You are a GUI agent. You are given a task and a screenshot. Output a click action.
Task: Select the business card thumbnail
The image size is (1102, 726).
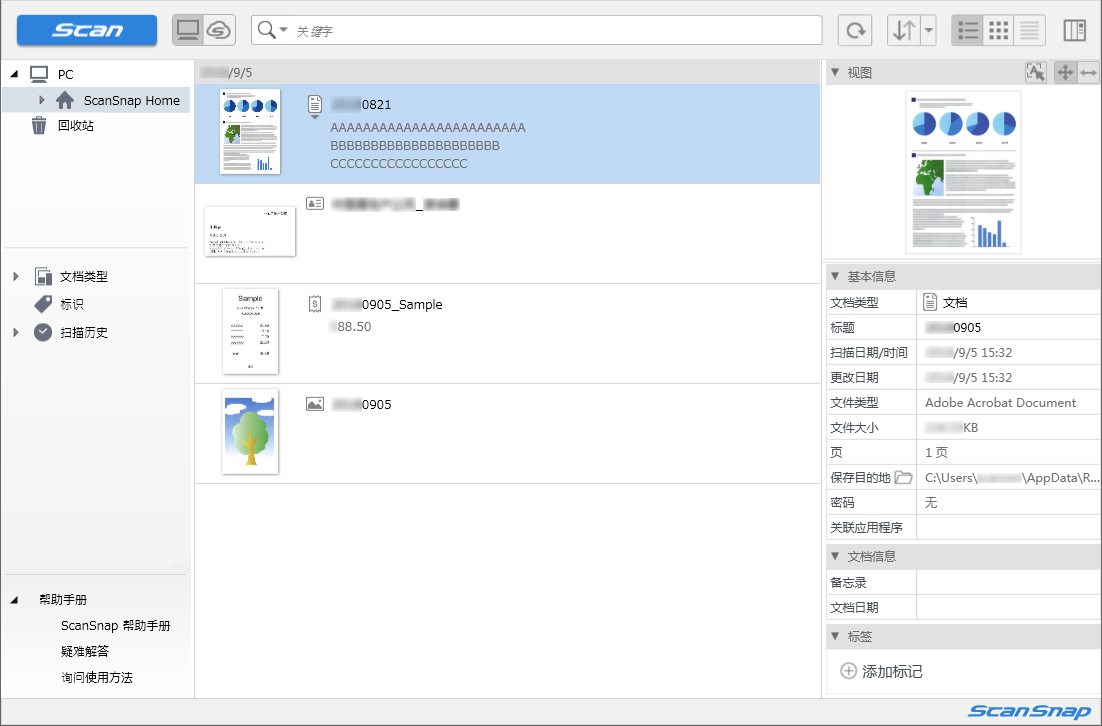[250, 231]
